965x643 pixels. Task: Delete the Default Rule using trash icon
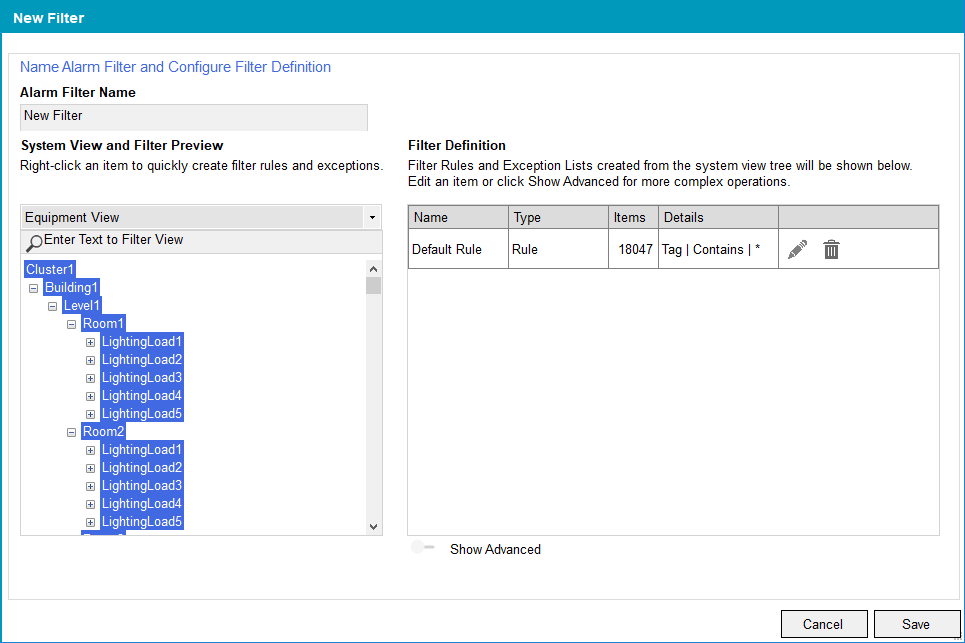[x=831, y=250]
